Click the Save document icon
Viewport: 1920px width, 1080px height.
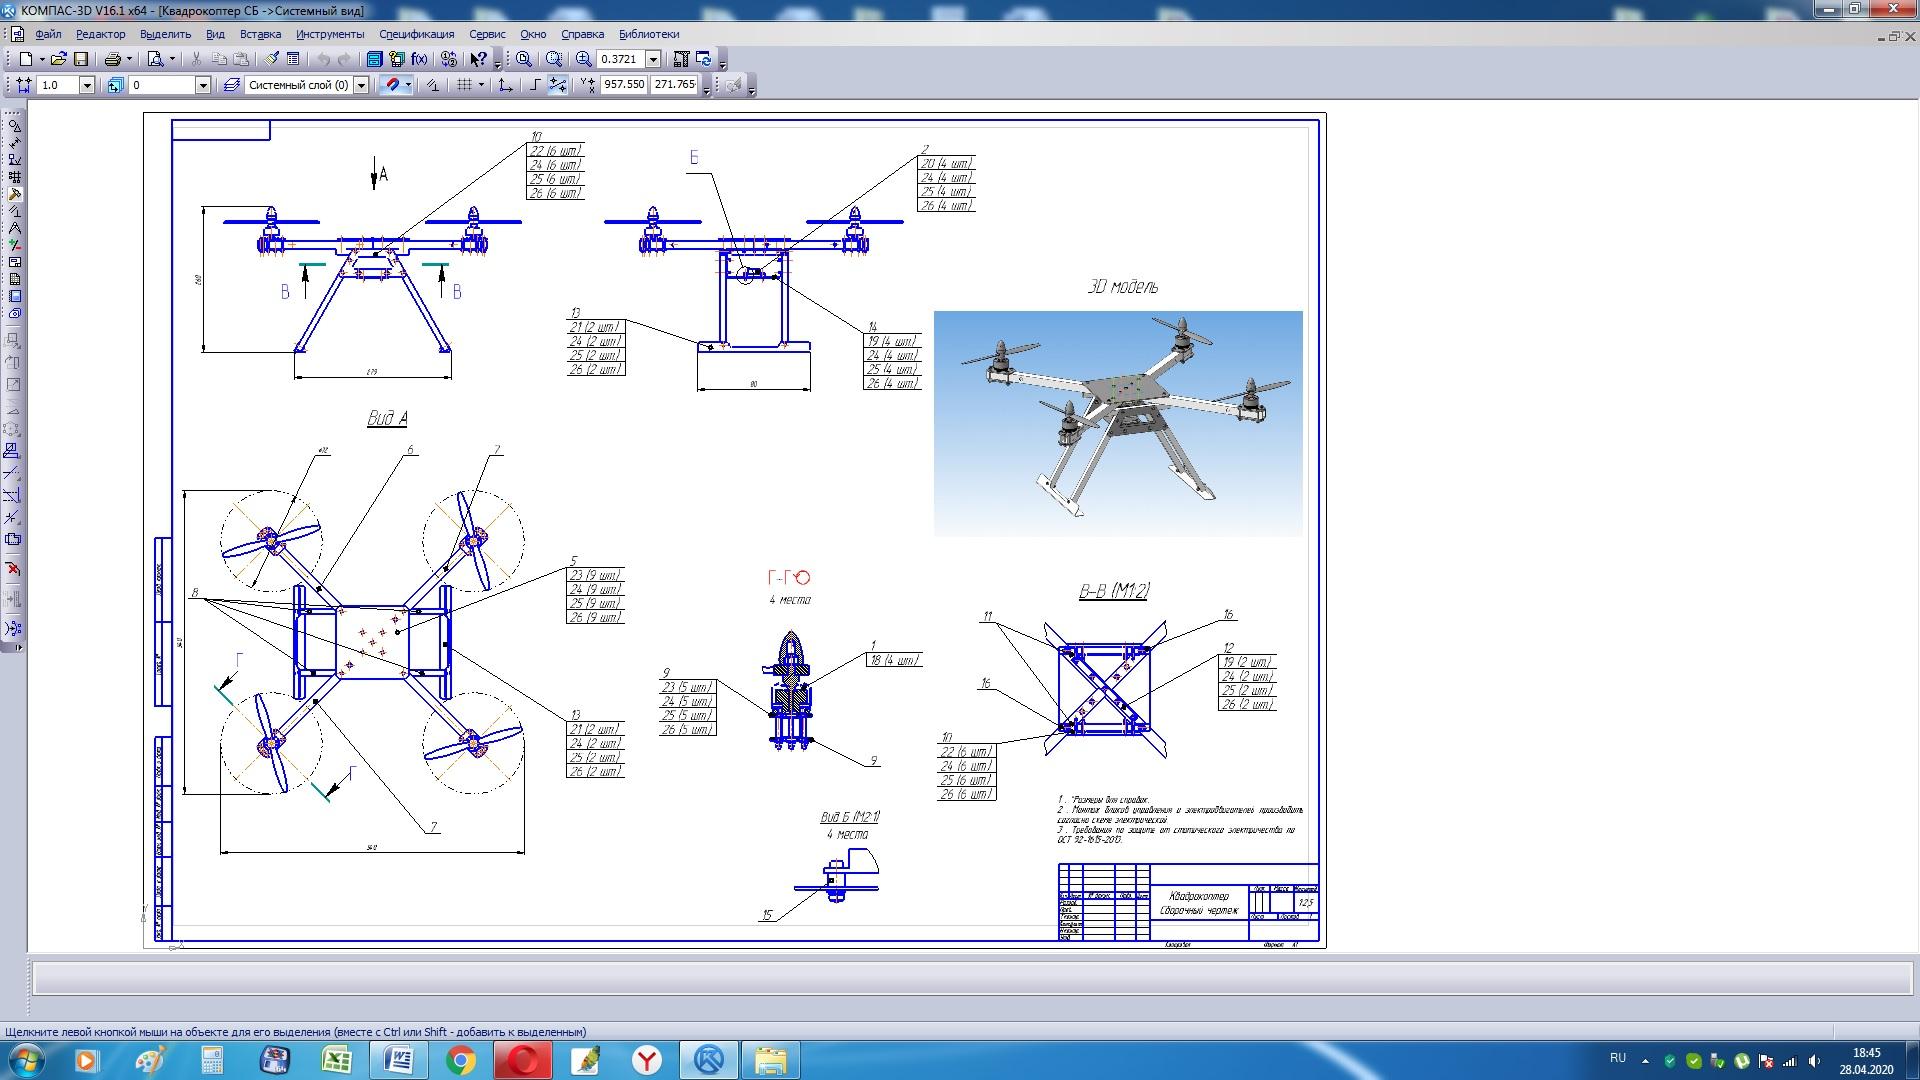[81, 59]
